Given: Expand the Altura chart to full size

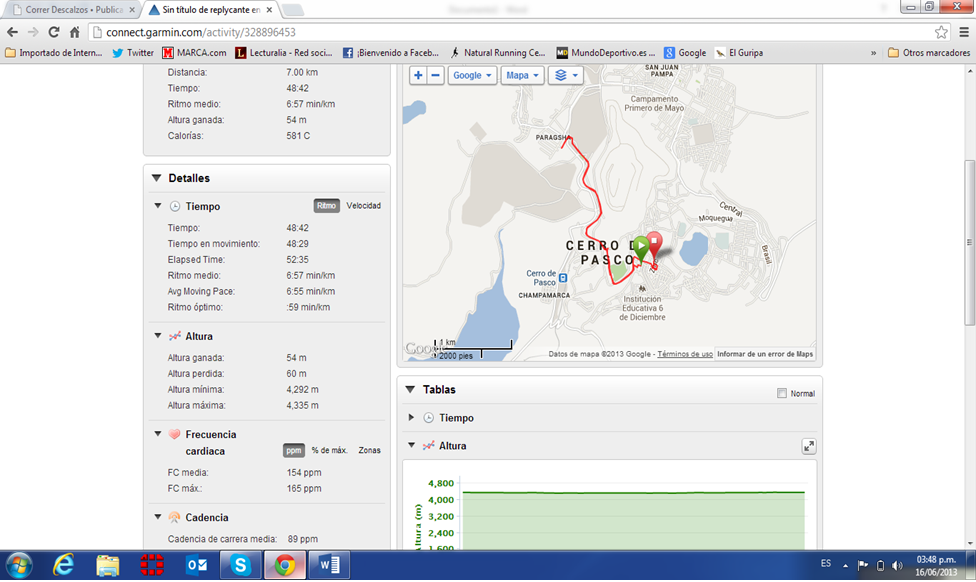Looking at the screenshot, I should click(x=809, y=446).
